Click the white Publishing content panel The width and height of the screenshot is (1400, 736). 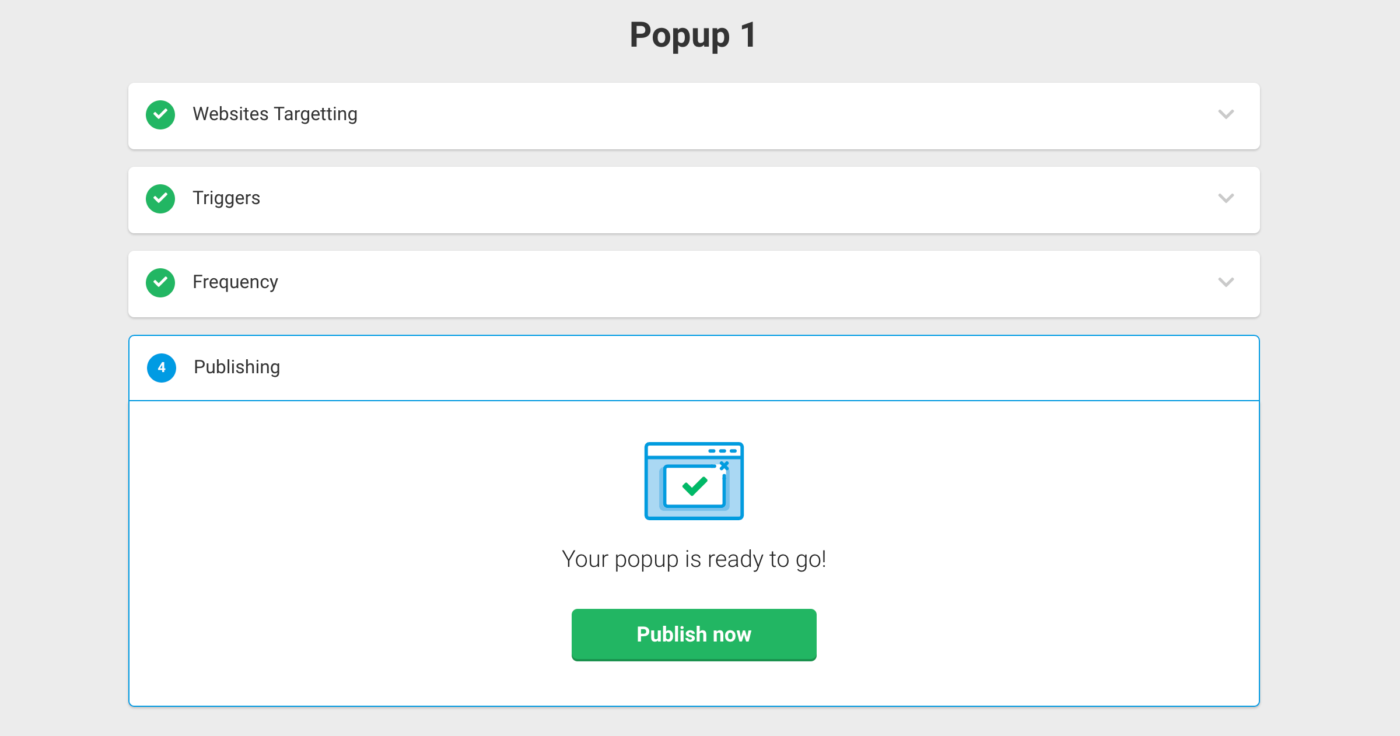[x=694, y=553]
